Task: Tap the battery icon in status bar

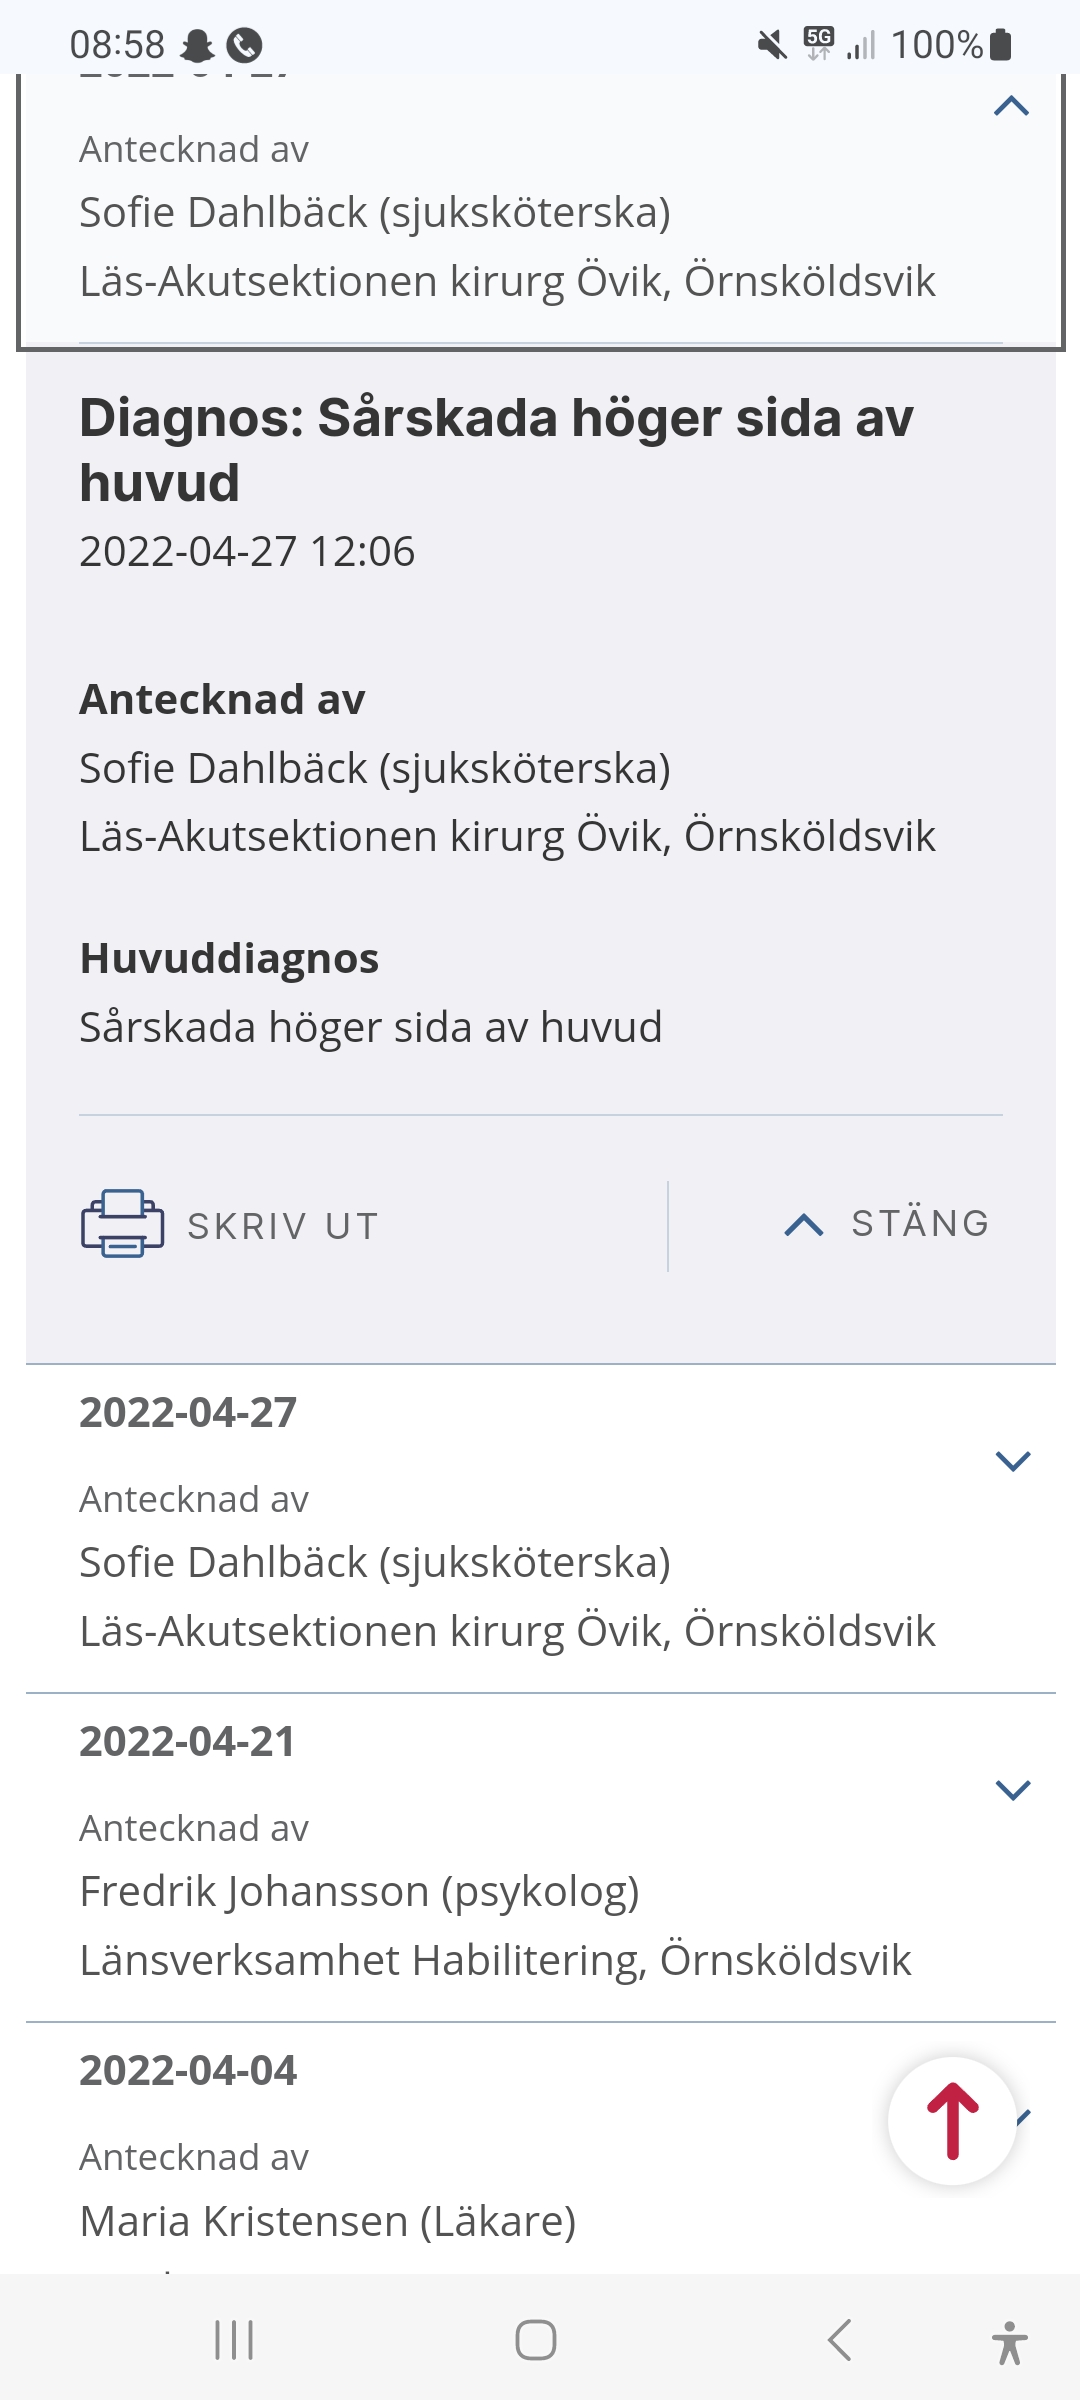Action: pos(1000,45)
